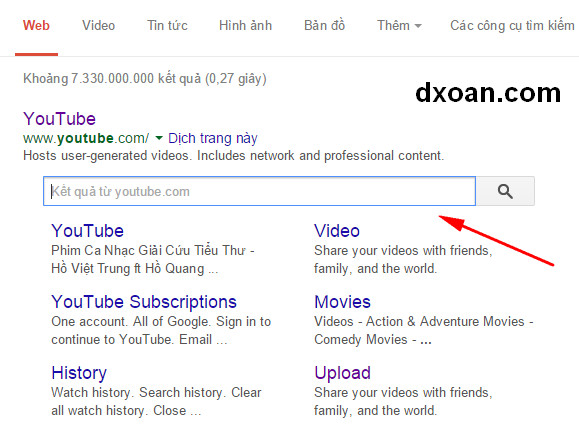Click 'Watch history. Search history. Clear' snippet
The image size is (579, 435).
pyautogui.click(x=156, y=393)
